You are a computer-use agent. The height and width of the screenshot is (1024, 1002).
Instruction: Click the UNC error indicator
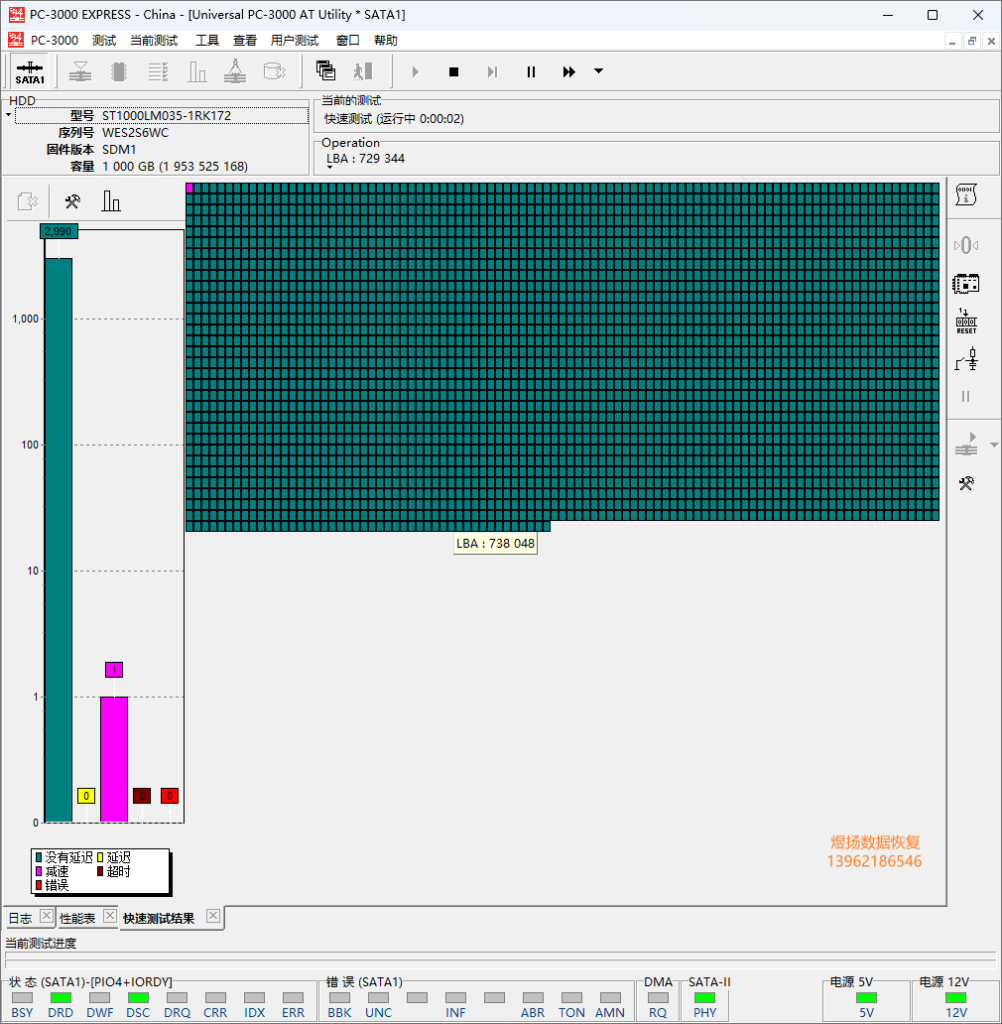coord(378,998)
